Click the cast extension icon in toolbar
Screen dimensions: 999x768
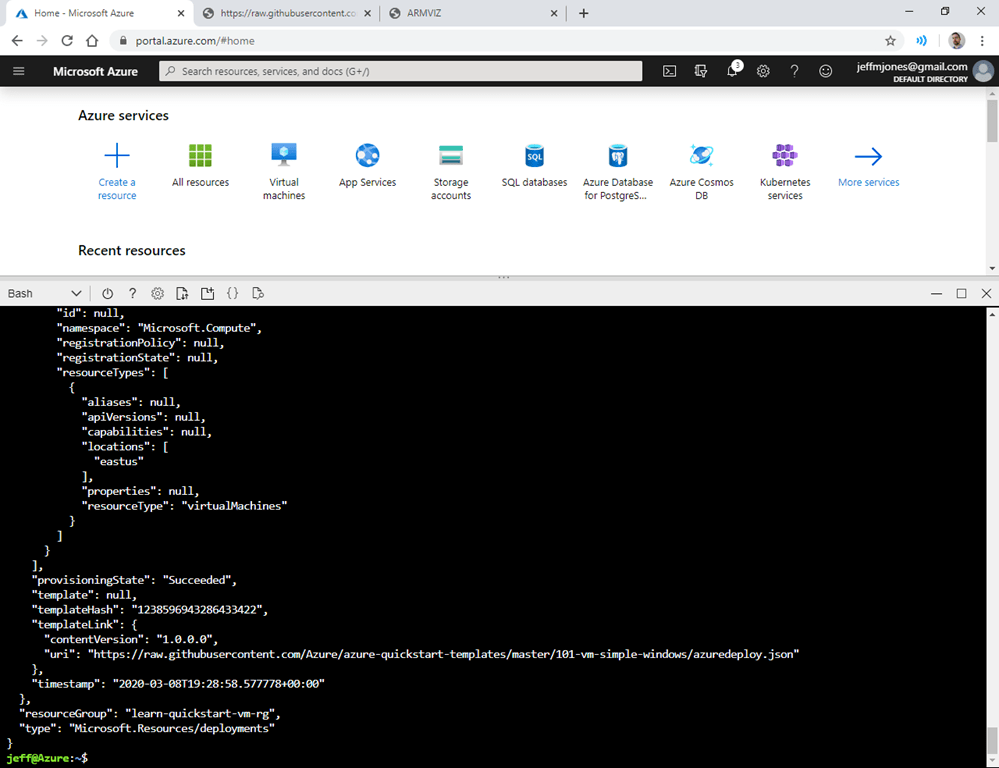(x=921, y=41)
